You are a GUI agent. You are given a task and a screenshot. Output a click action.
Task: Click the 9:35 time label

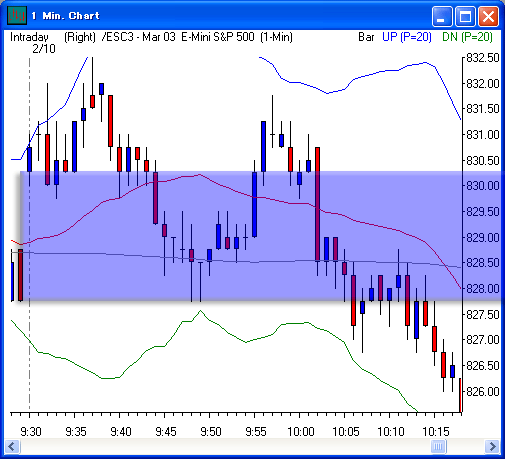[76, 432]
